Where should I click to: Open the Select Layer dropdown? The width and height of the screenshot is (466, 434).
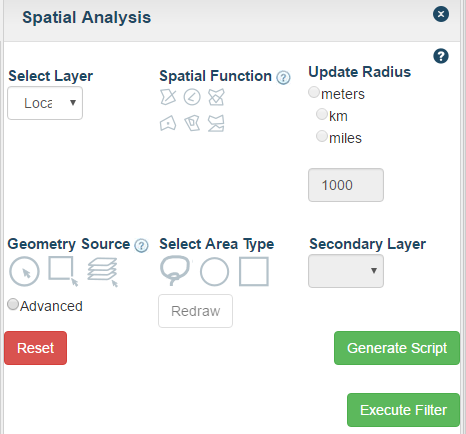(45, 103)
